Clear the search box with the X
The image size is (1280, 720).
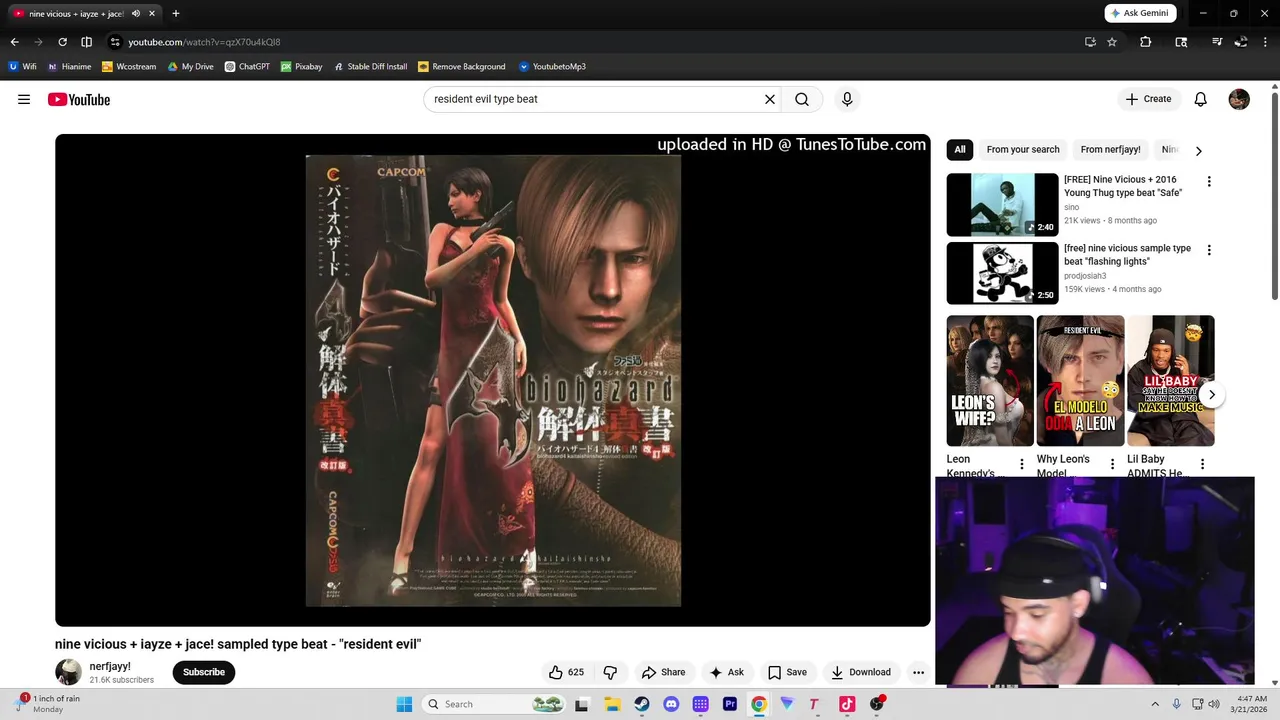tap(770, 99)
